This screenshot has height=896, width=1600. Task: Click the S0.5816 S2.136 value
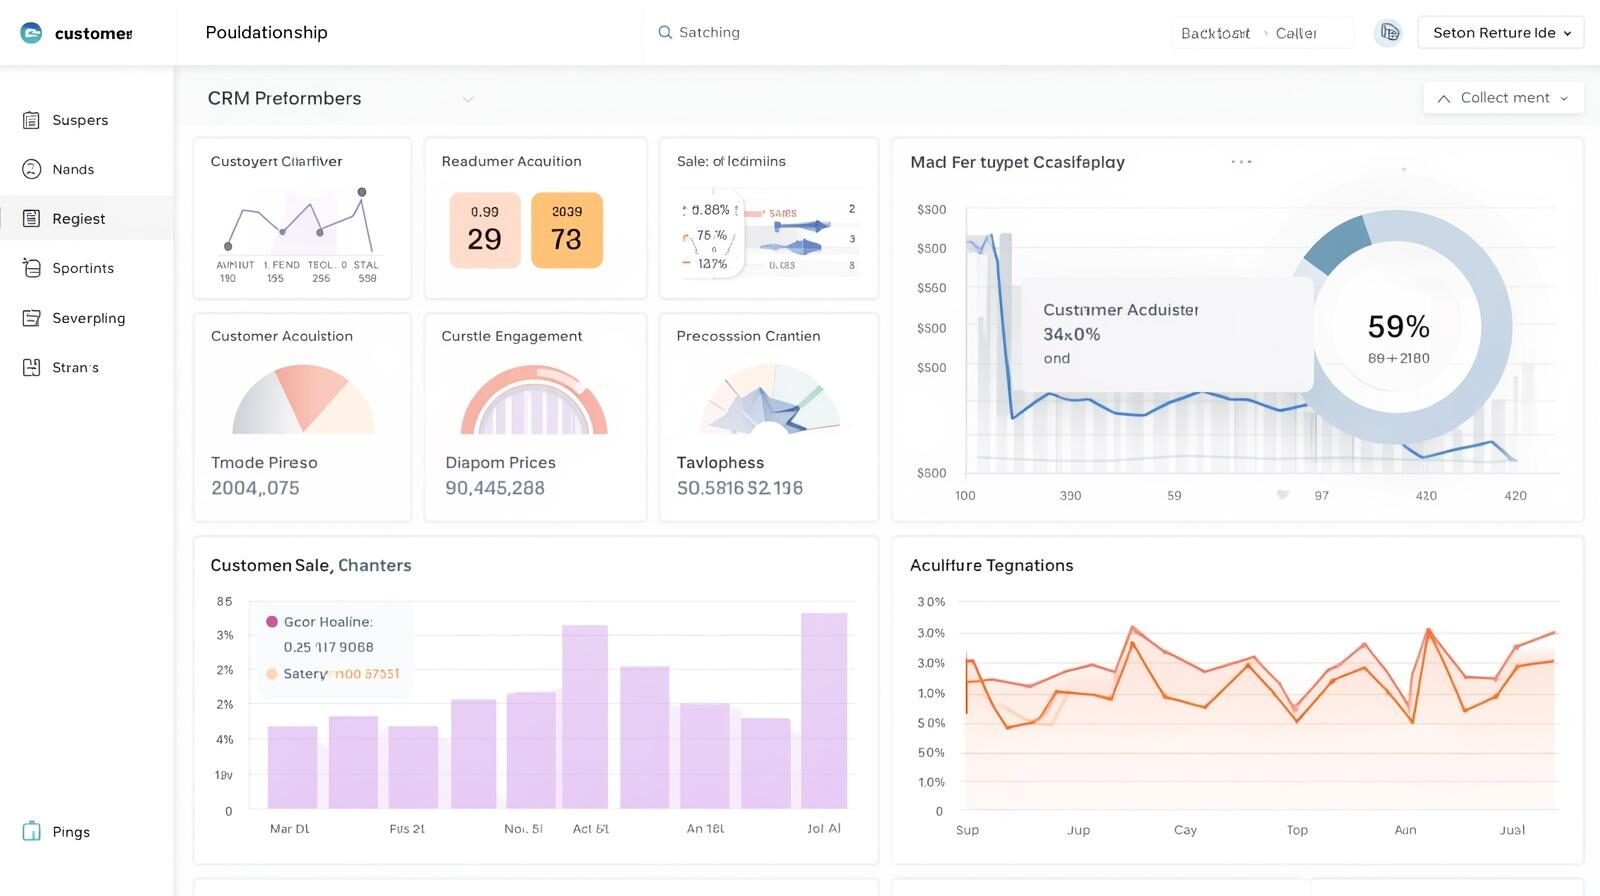click(x=740, y=488)
